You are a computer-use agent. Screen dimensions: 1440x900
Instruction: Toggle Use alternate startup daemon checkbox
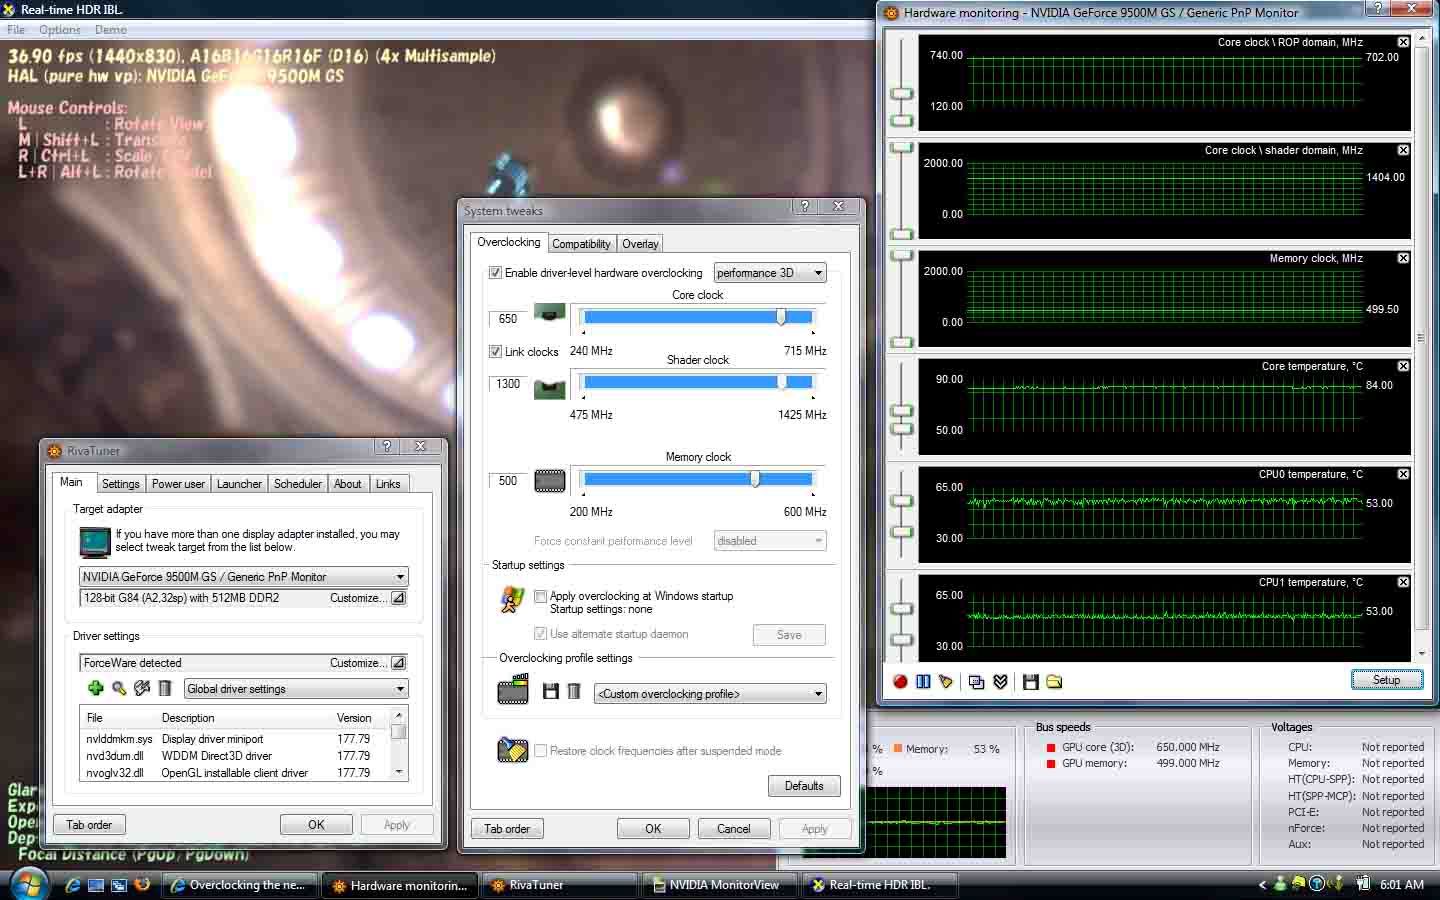tap(540, 634)
